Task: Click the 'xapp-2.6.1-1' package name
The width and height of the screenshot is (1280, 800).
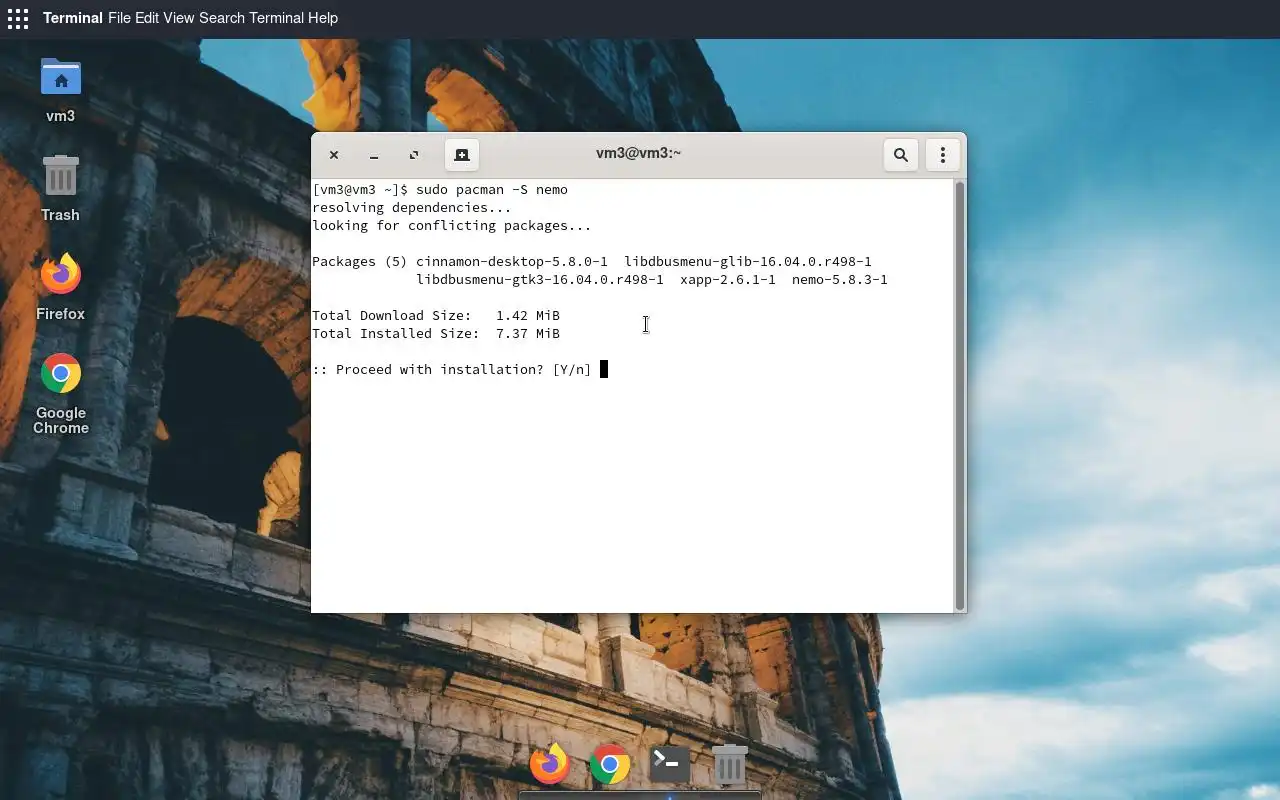Action: point(728,279)
